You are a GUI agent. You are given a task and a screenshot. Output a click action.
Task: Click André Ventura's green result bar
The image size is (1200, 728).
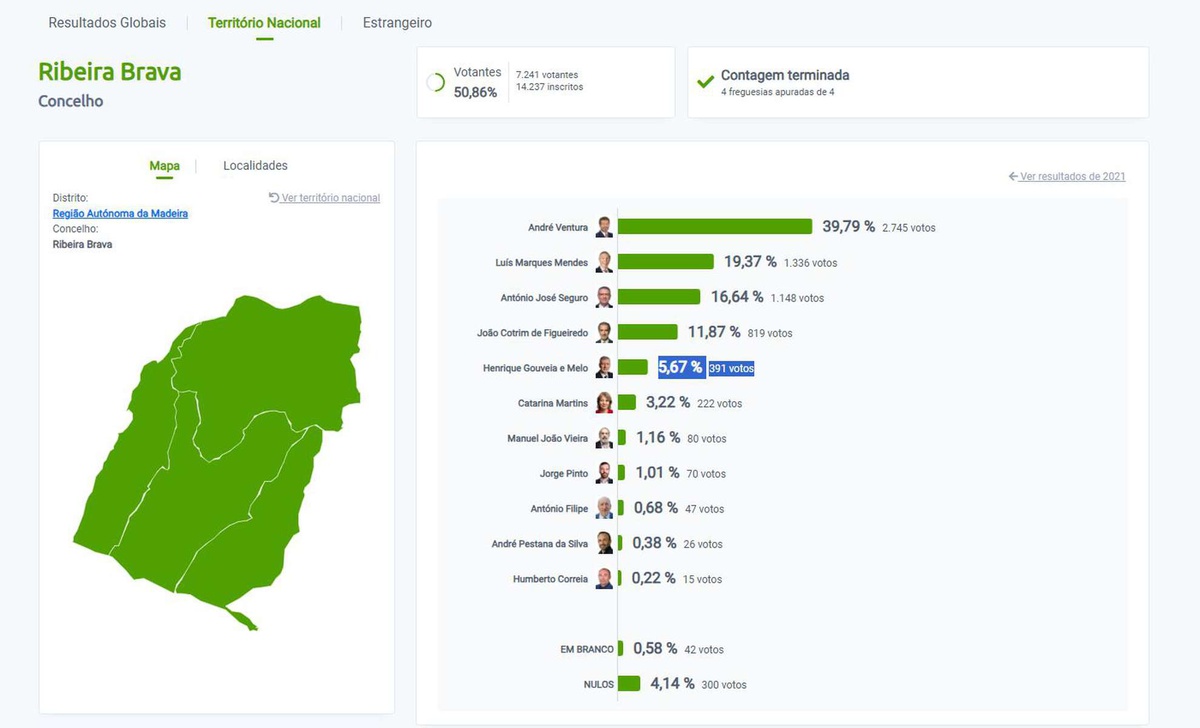click(714, 227)
